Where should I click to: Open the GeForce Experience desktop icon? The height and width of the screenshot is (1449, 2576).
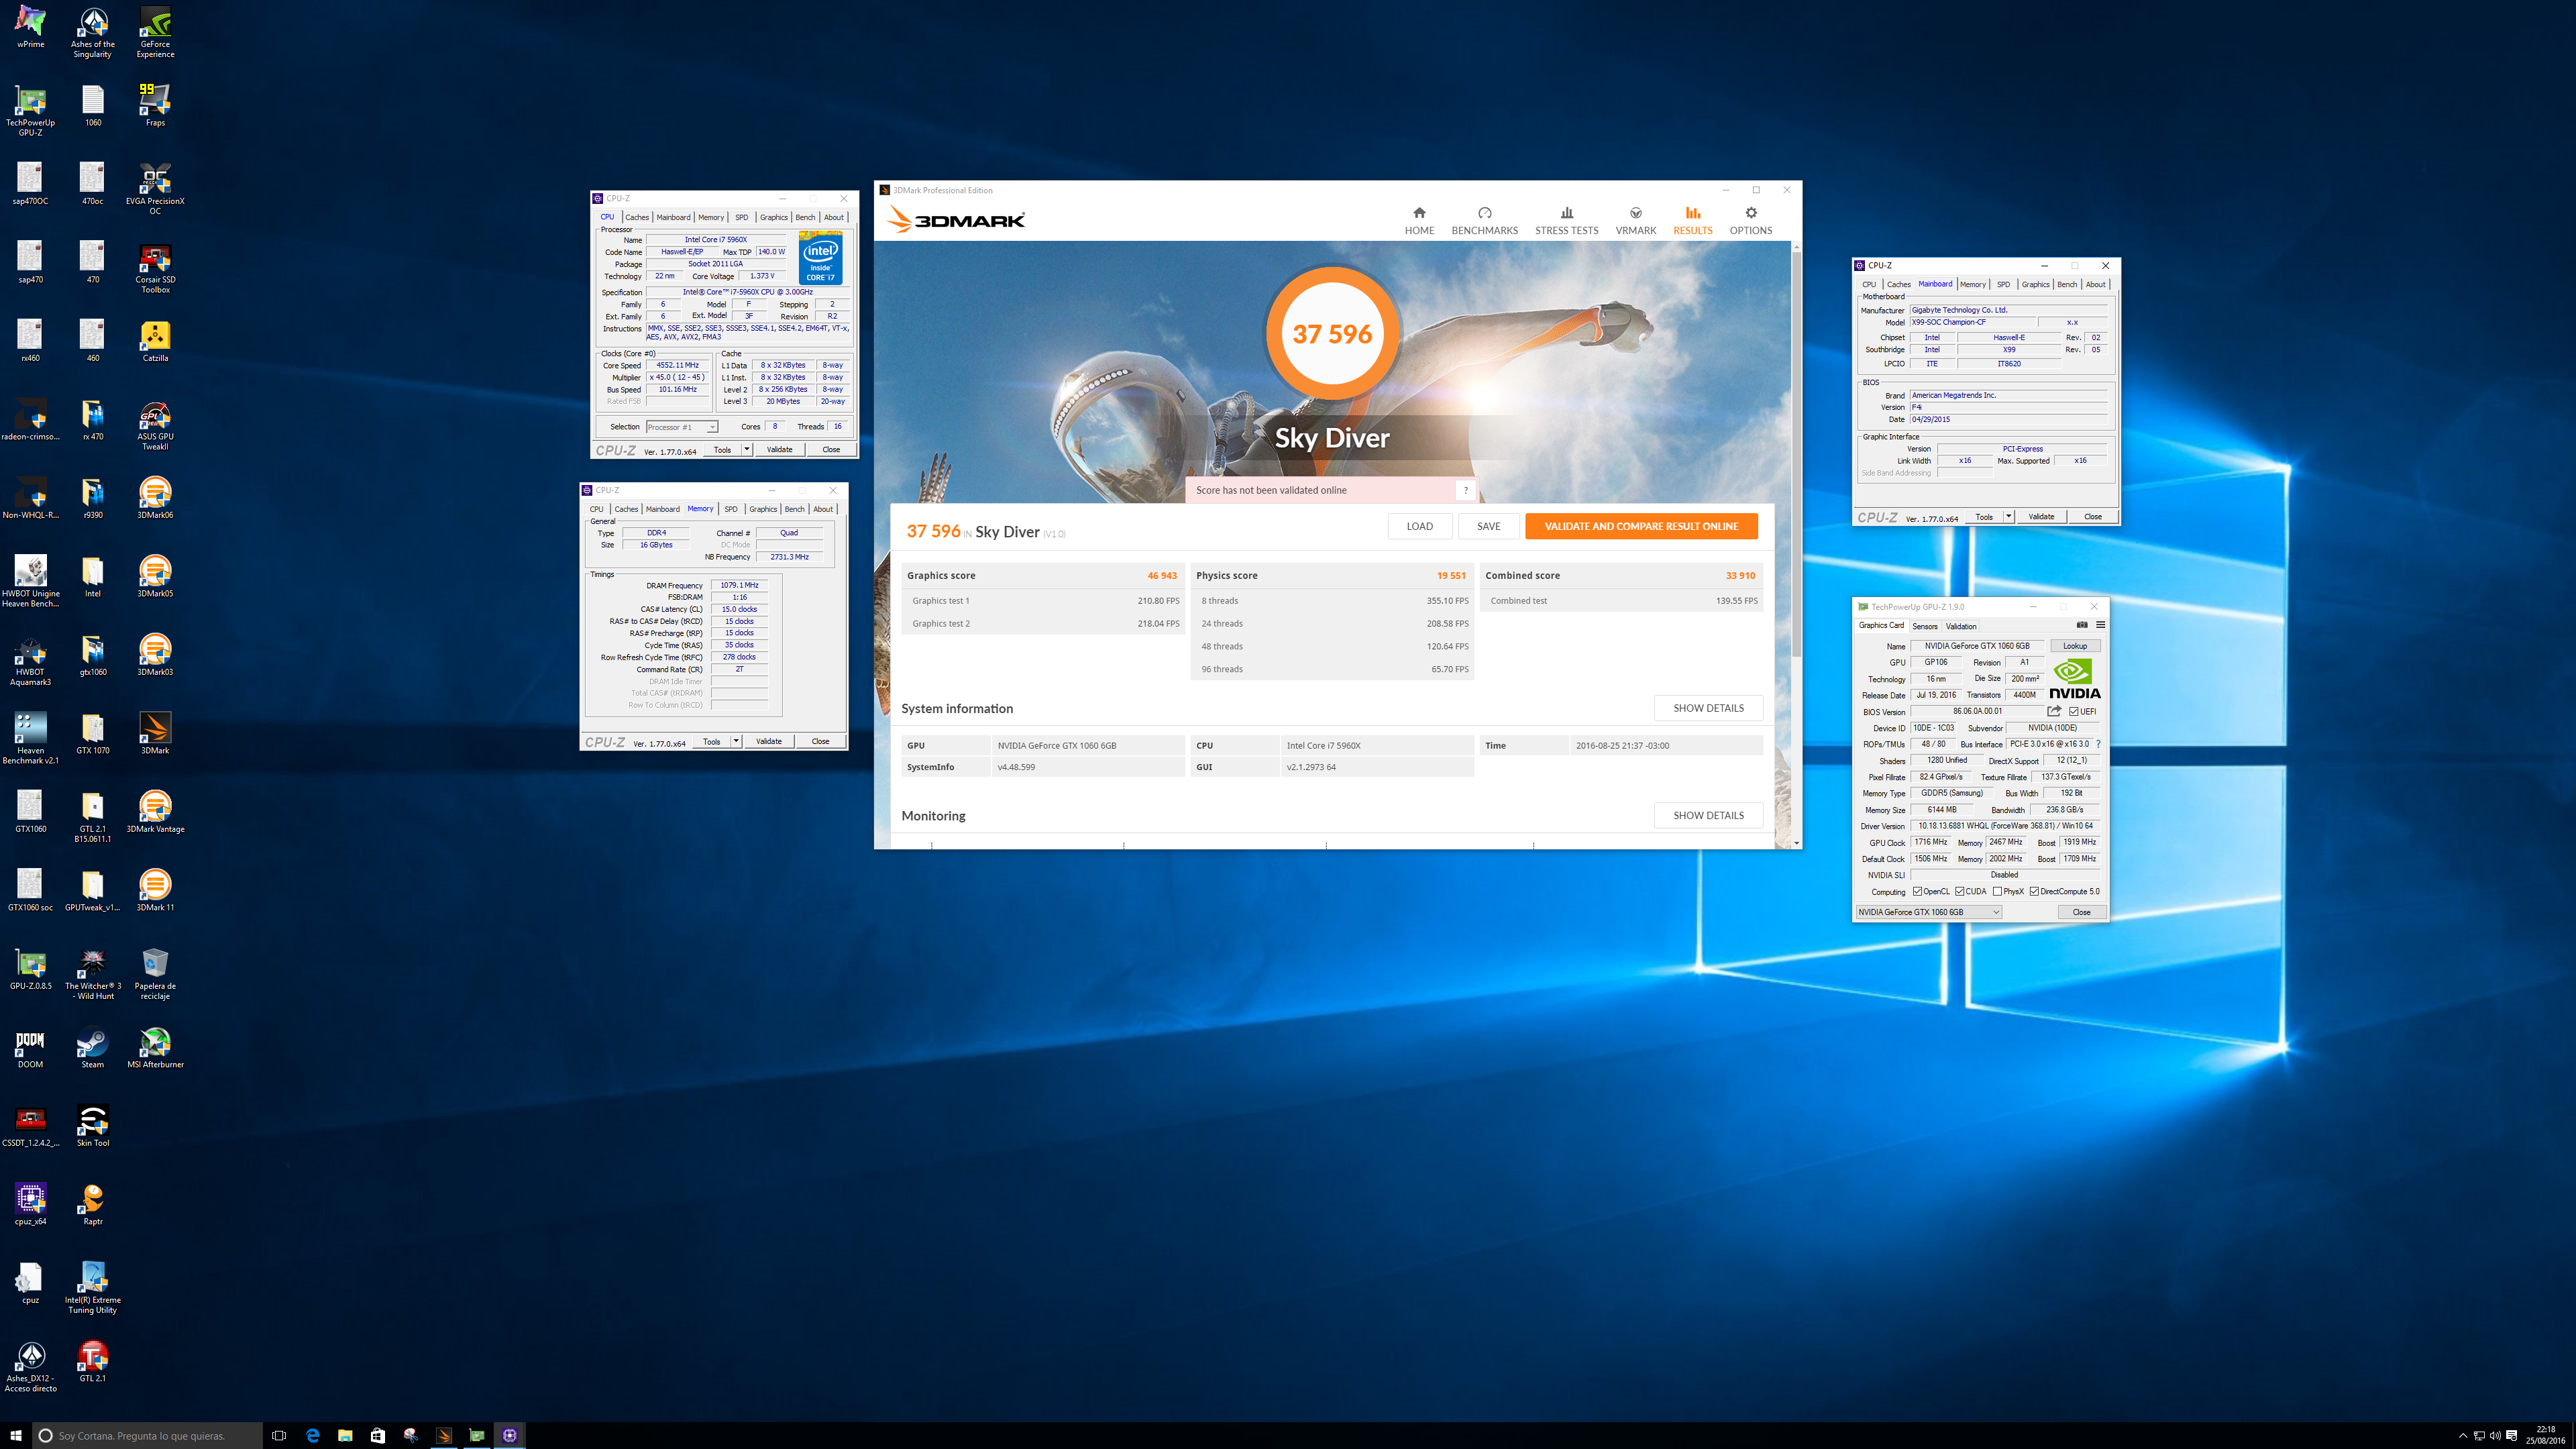tap(155, 33)
